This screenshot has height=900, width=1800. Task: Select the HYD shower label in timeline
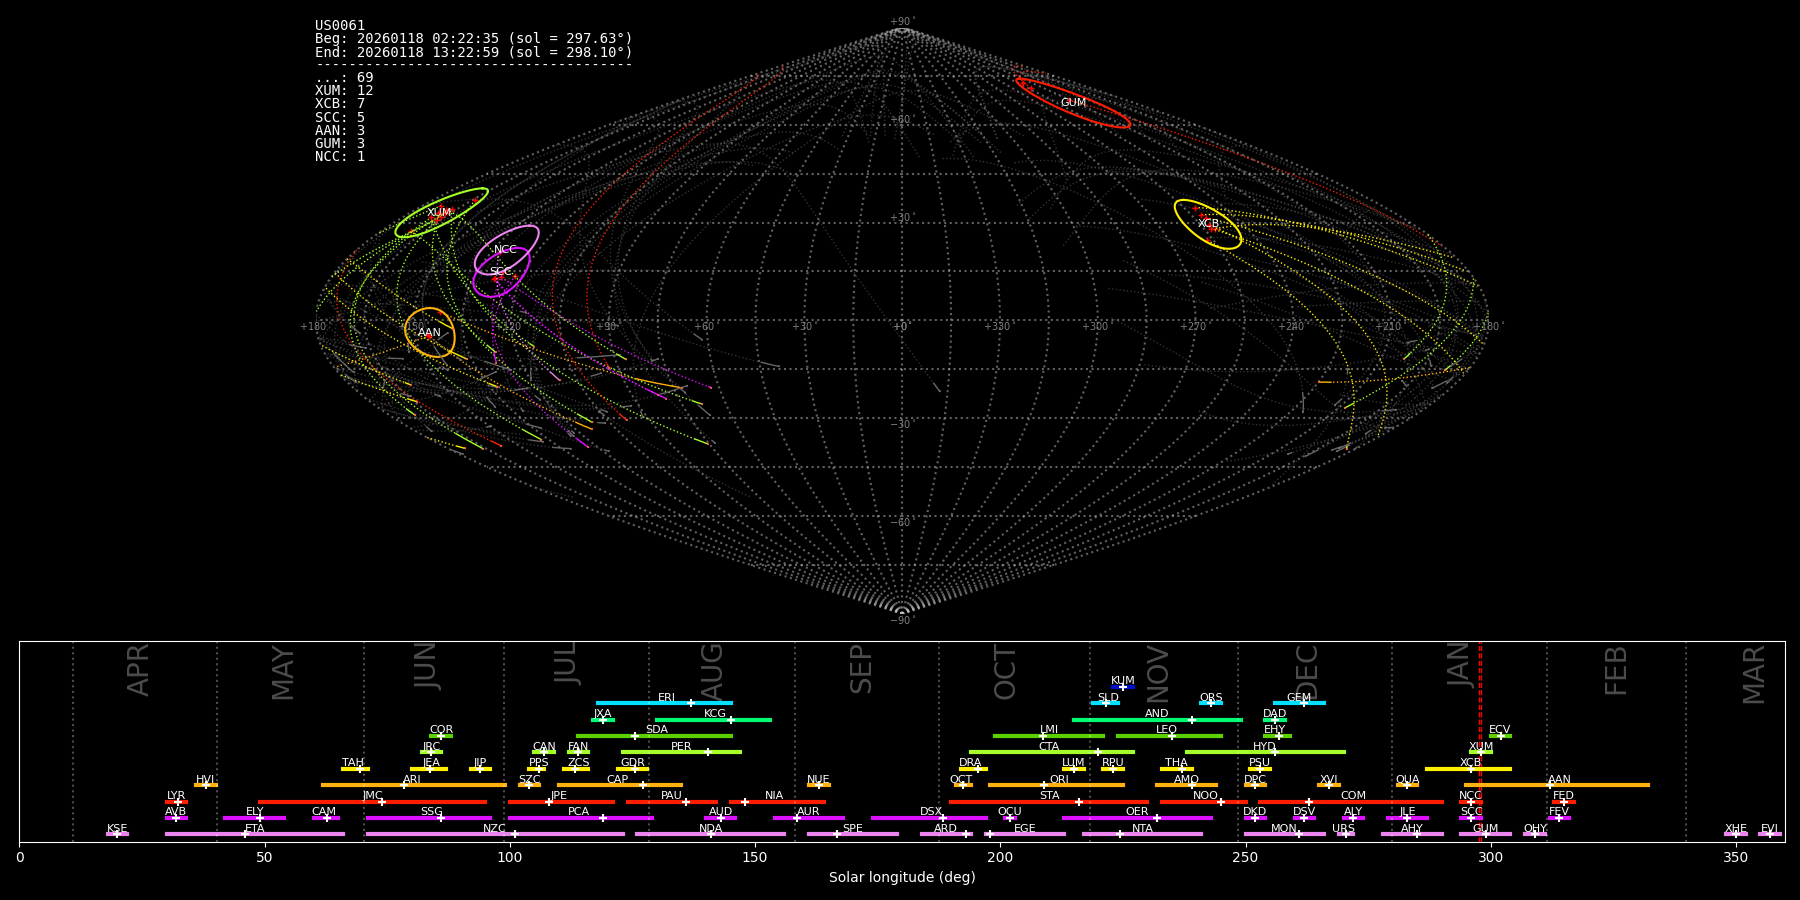click(1264, 746)
